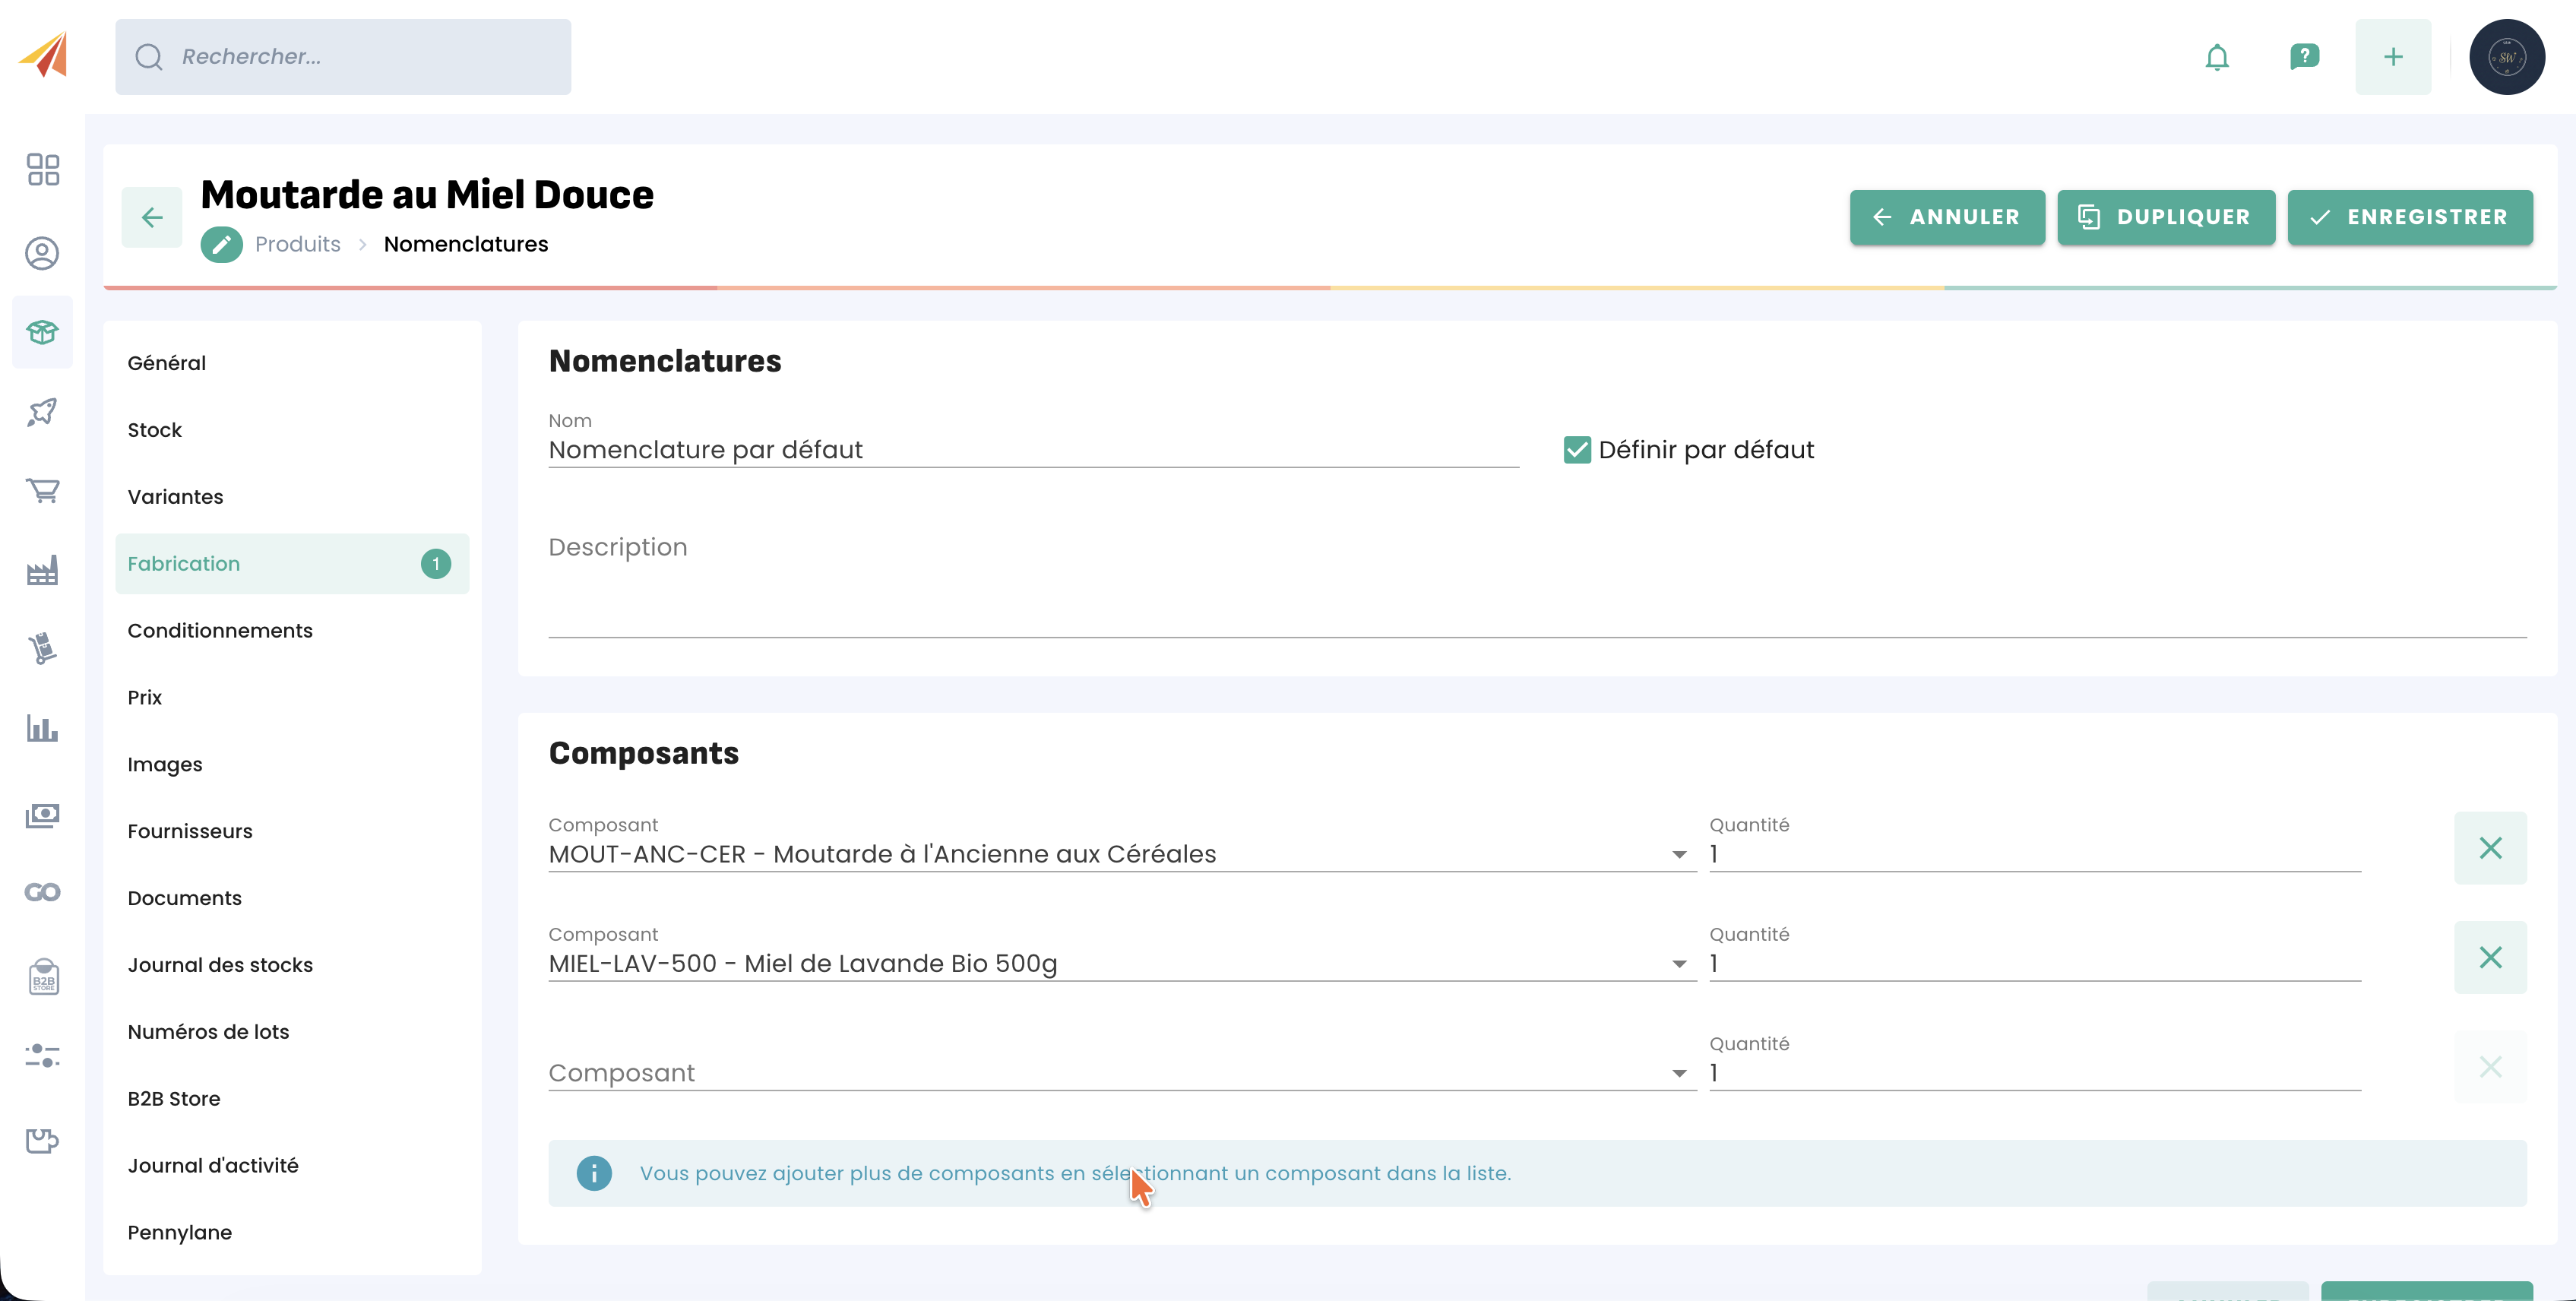This screenshot has width=2576, height=1301.
Task: Open the notifications bell
Action: pyautogui.click(x=2217, y=57)
